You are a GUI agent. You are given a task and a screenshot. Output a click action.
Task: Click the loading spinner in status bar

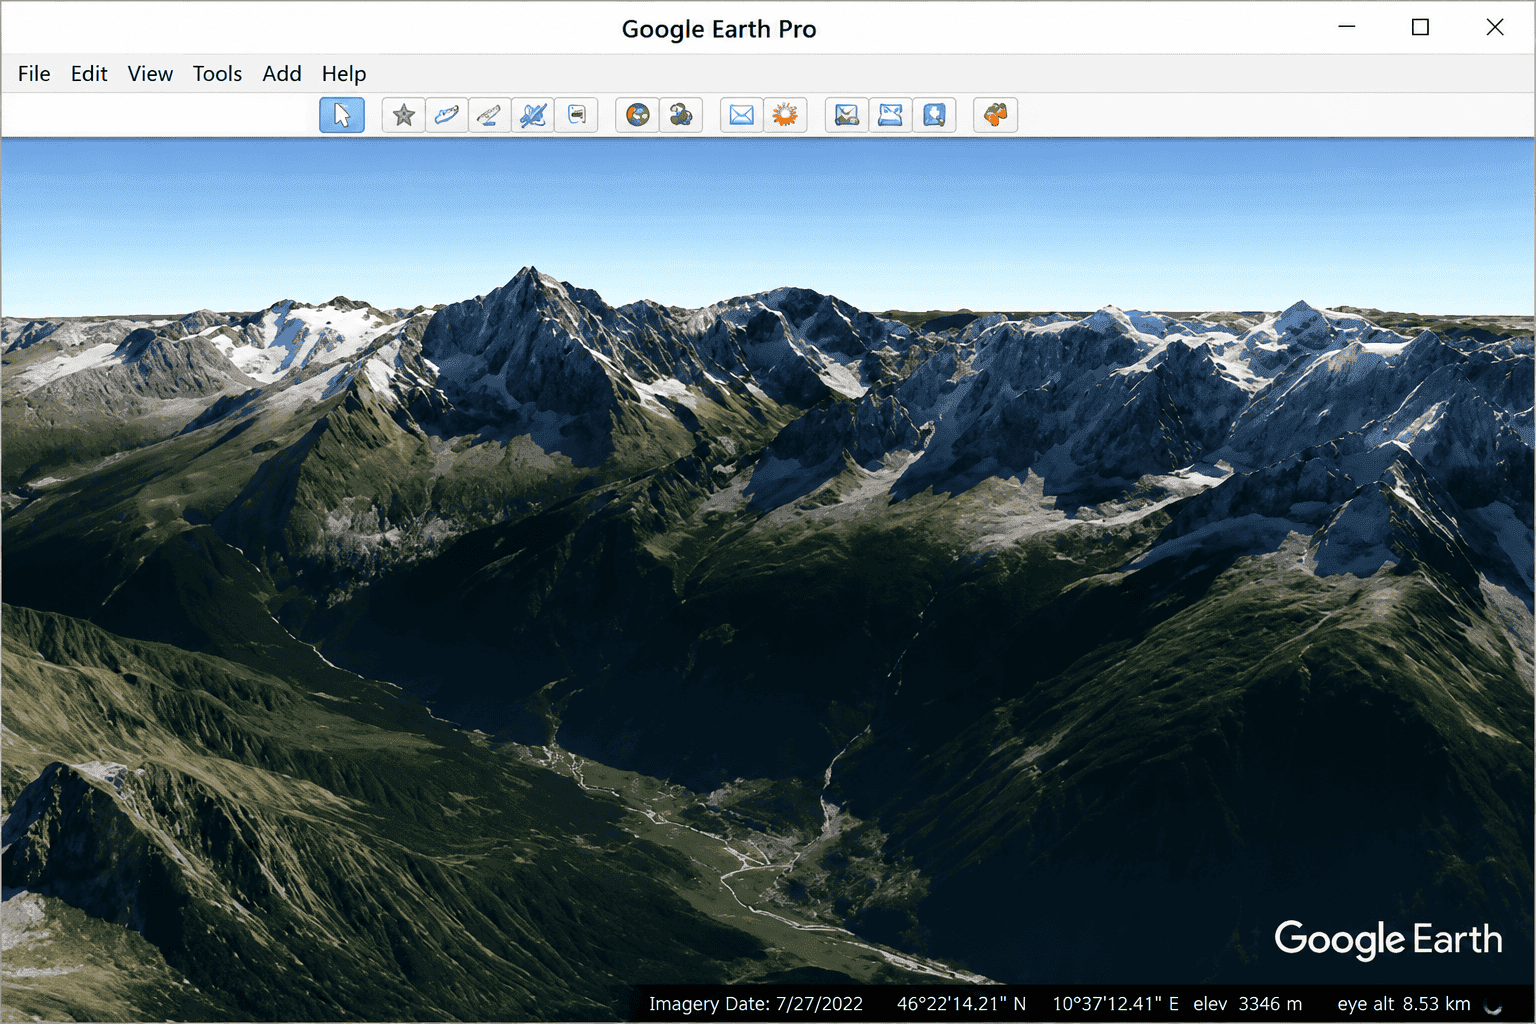click(x=1493, y=1005)
